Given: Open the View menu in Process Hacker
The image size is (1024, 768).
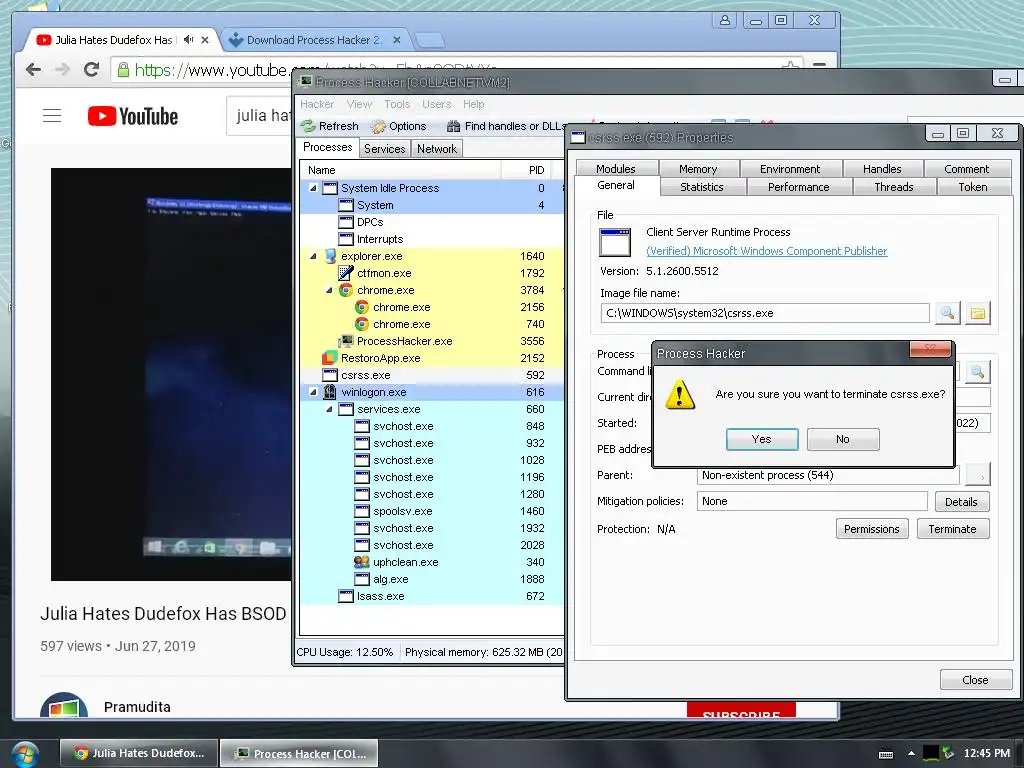Looking at the screenshot, I should (x=359, y=104).
